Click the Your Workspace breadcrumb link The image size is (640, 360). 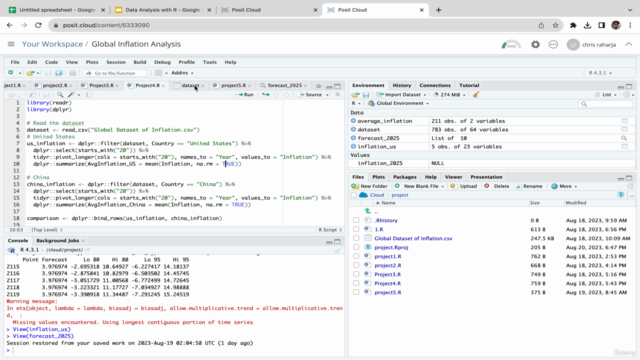point(52,44)
